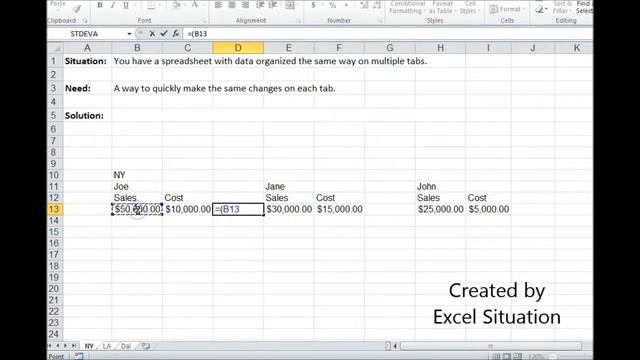Select column B header
640x360 pixels.
(x=137, y=48)
